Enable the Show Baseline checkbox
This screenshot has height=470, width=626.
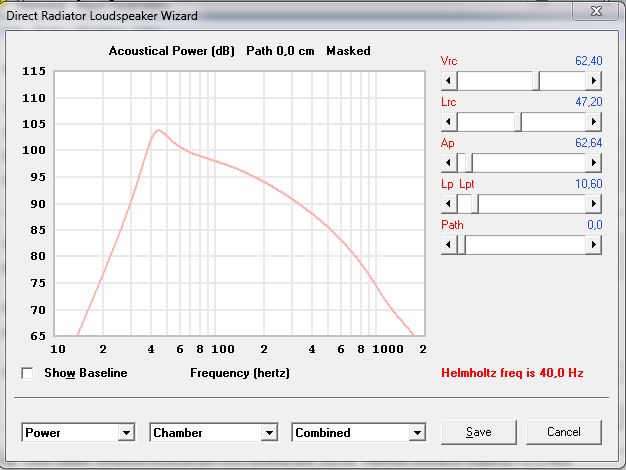coord(27,373)
